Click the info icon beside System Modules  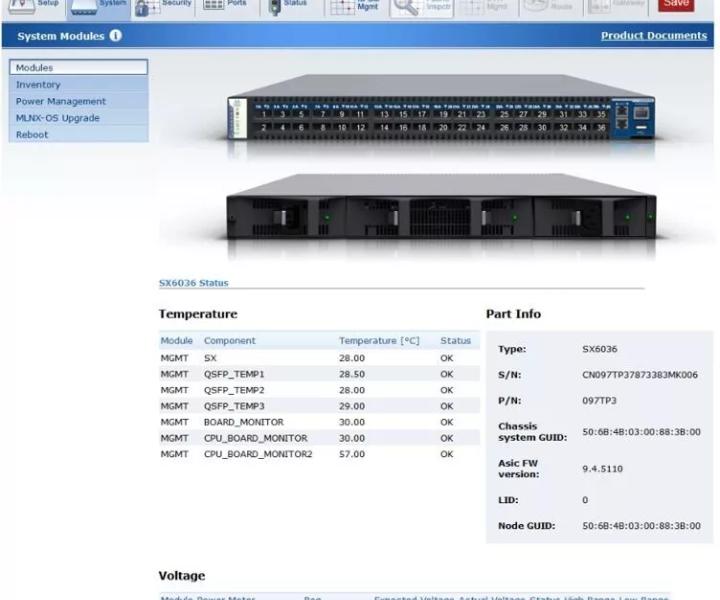pyautogui.click(x=115, y=35)
